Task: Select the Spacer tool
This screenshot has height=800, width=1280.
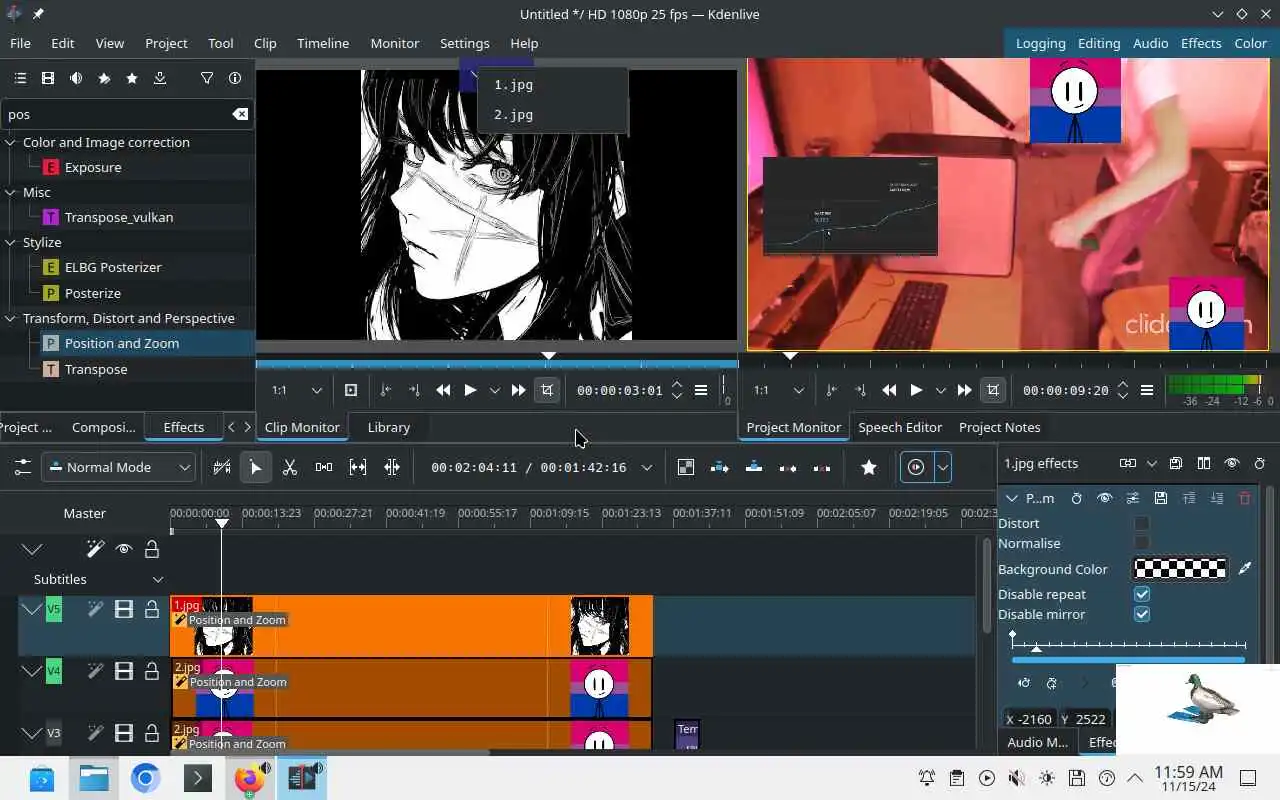Action: tap(324, 467)
